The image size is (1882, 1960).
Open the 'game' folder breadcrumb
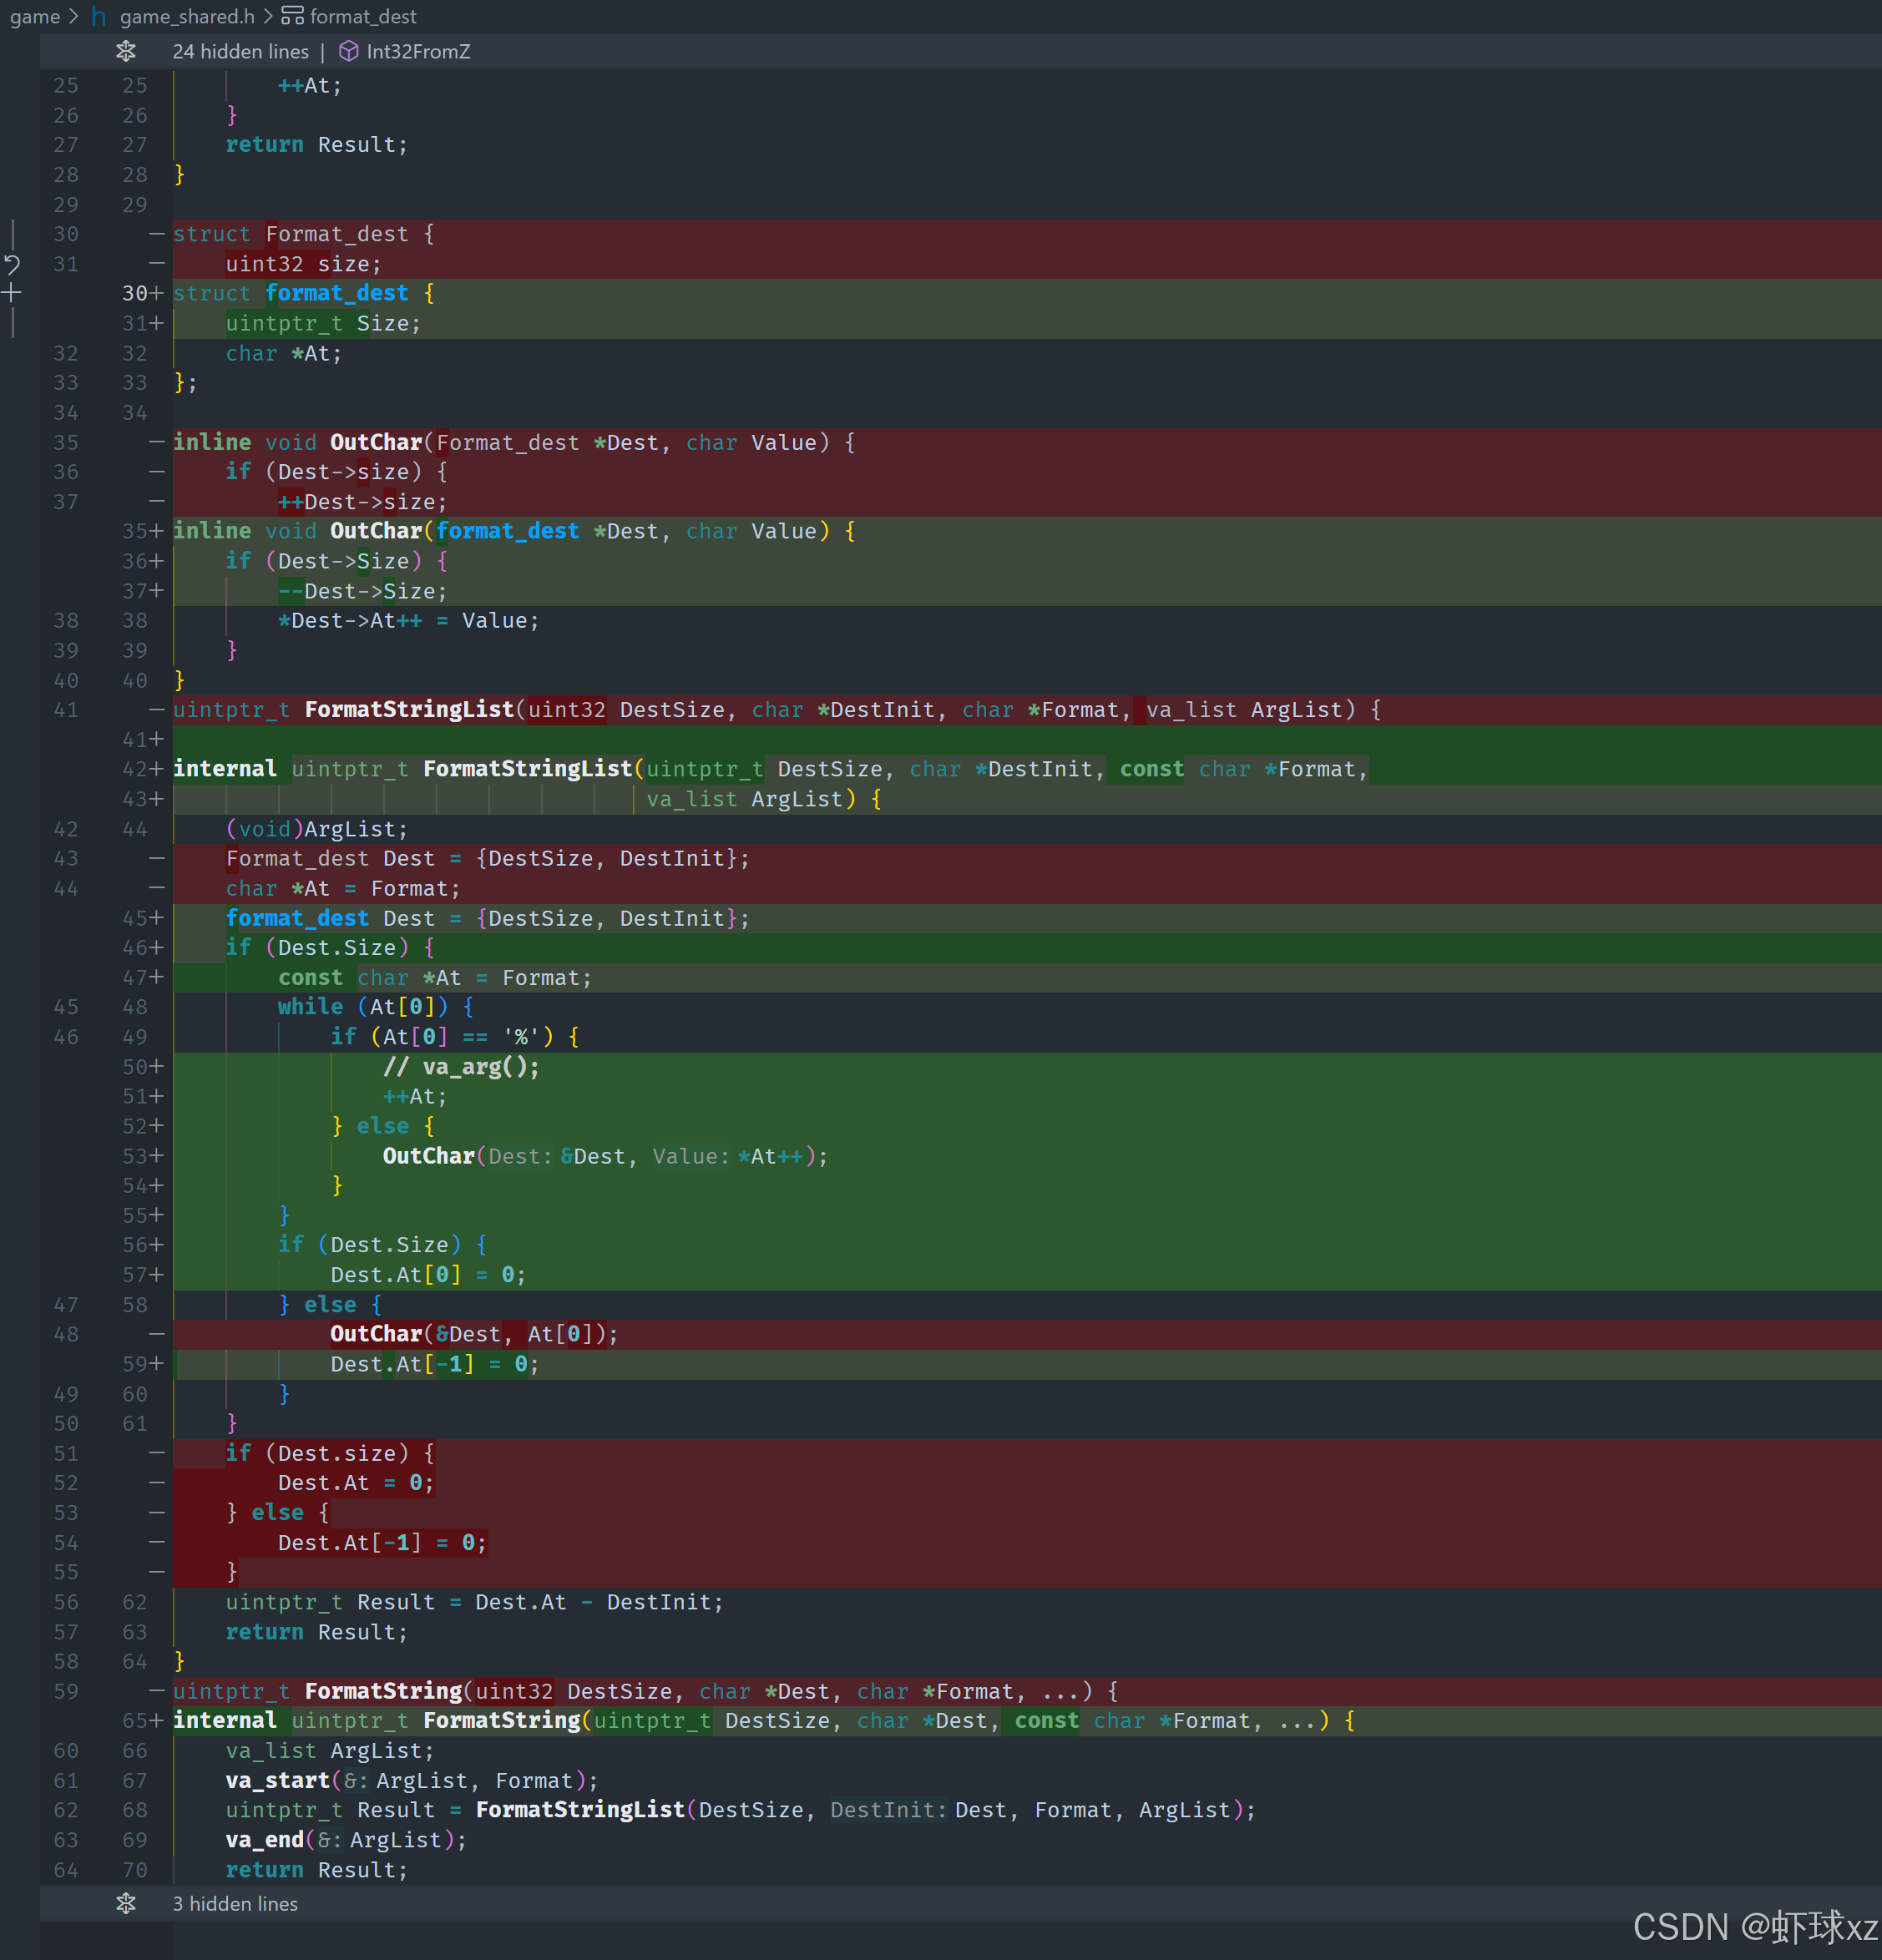coord(35,17)
